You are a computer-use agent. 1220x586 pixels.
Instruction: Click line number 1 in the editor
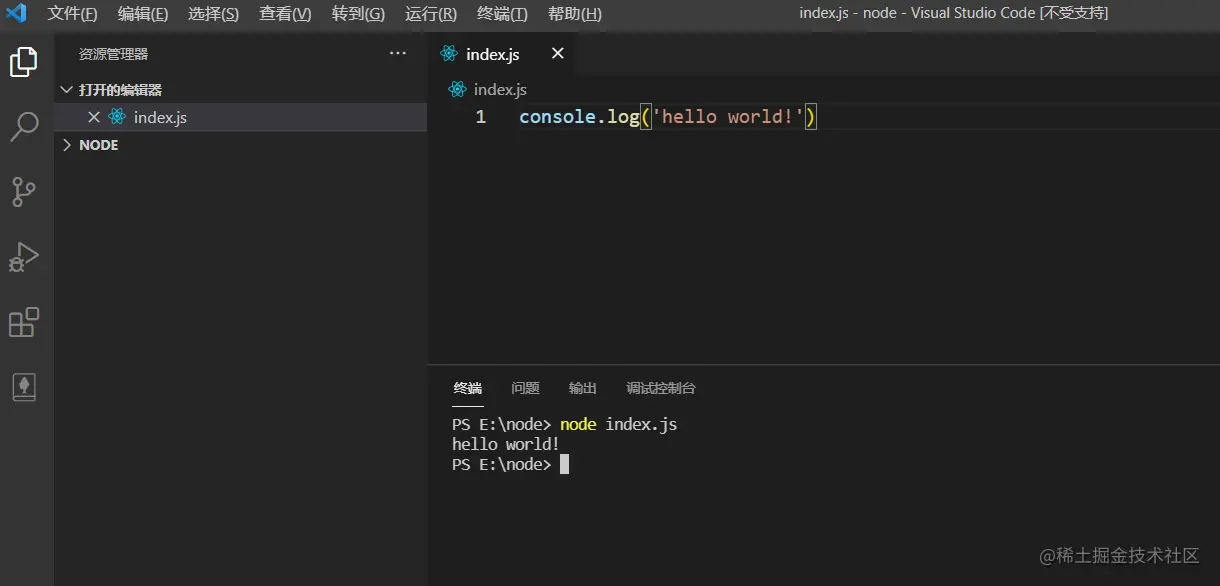[481, 117]
